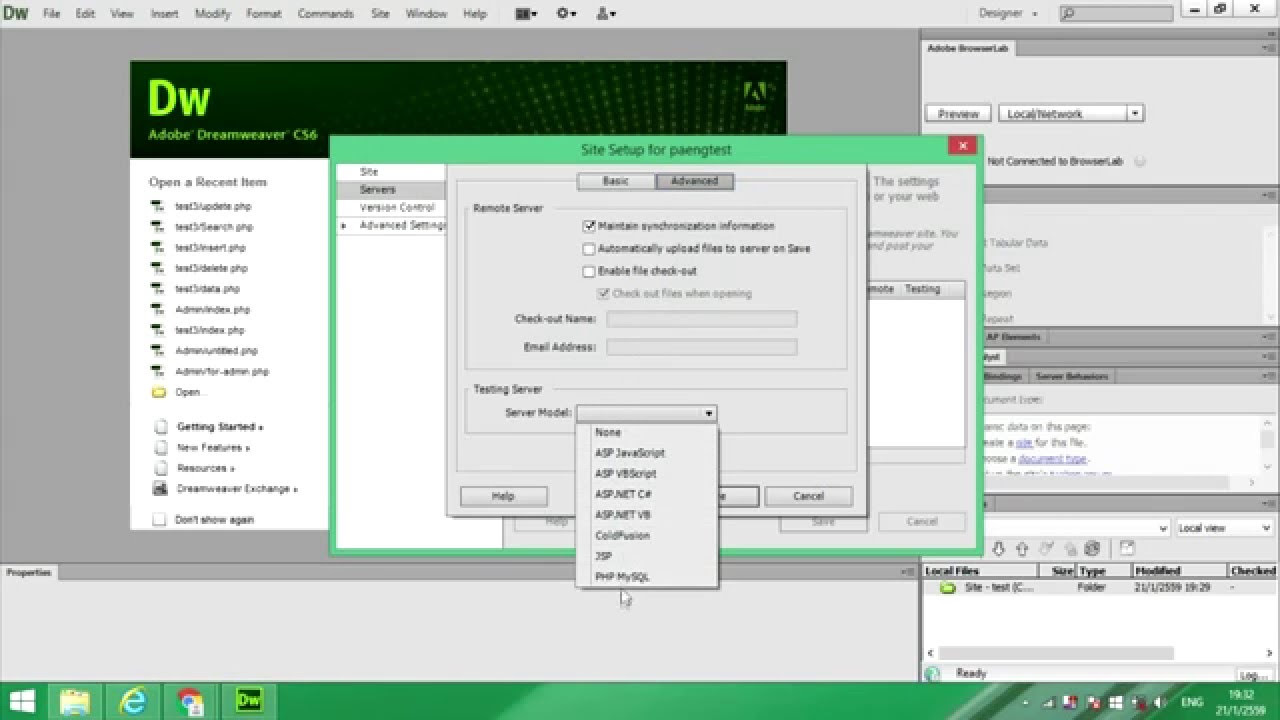Open Google Chrome from the taskbar
This screenshot has height=720, width=1280.
(x=191, y=701)
